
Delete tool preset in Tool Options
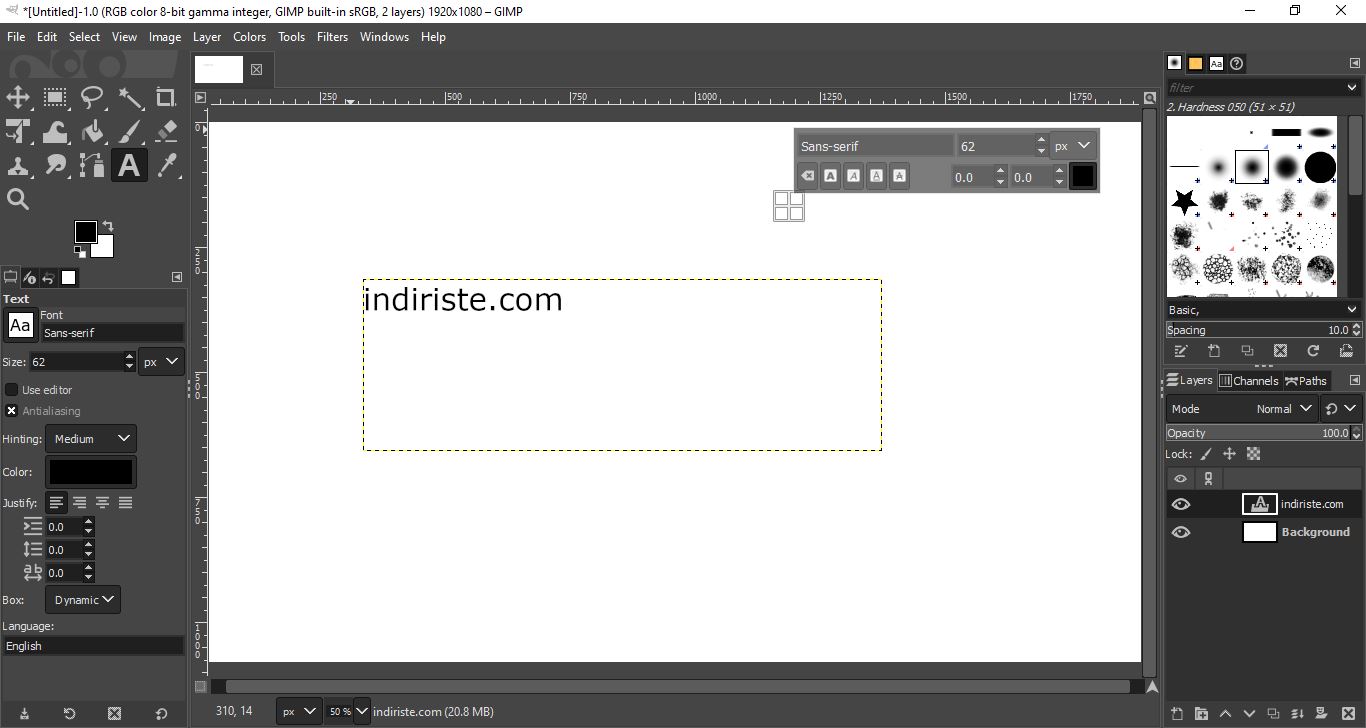(114, 714)
